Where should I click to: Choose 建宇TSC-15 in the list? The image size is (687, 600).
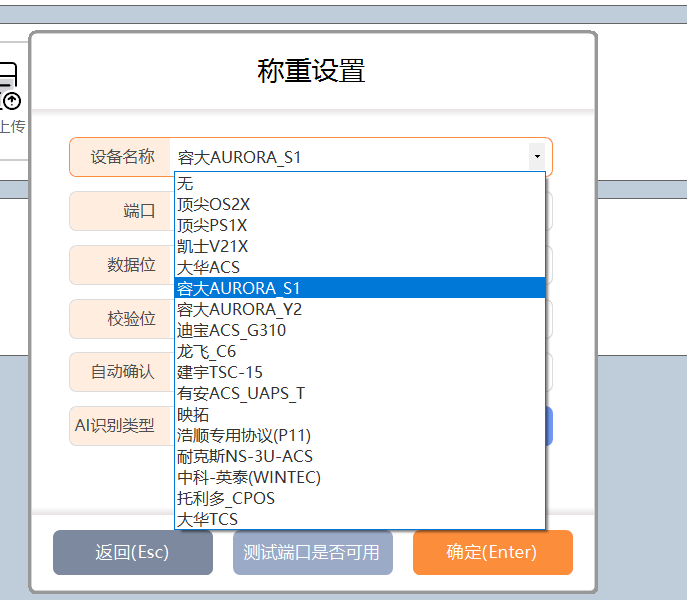[360, 372]
